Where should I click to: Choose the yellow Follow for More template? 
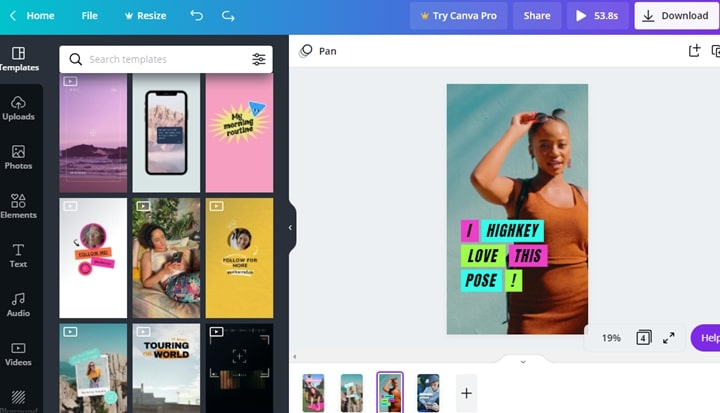point(239,258)
